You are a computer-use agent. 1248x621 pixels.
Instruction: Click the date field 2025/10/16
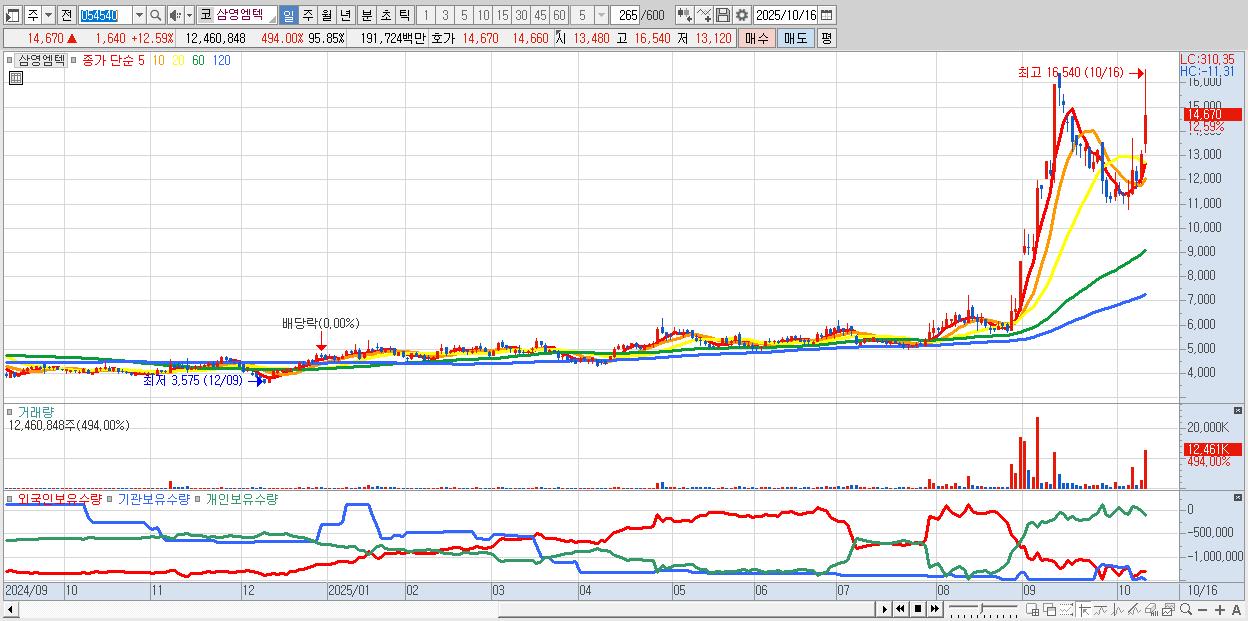pos(786,15)
